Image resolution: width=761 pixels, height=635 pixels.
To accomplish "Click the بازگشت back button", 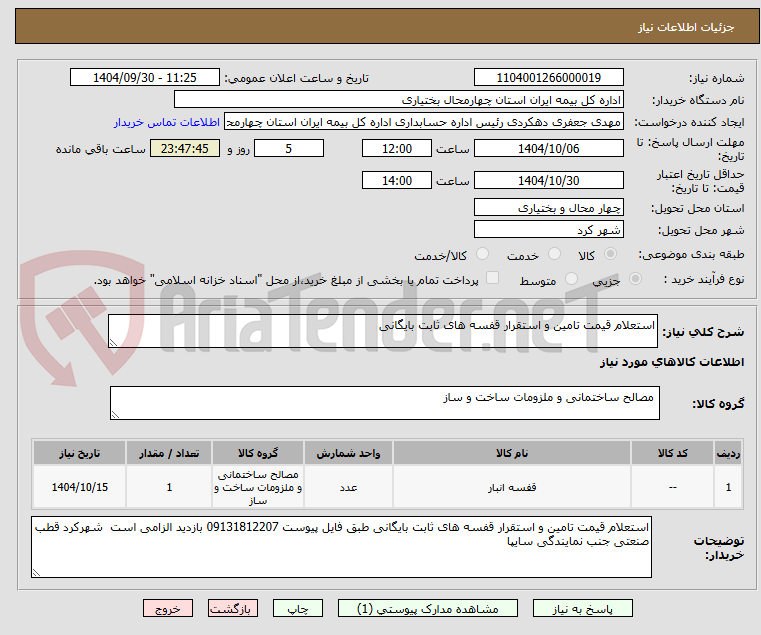I will click(232, 608).
